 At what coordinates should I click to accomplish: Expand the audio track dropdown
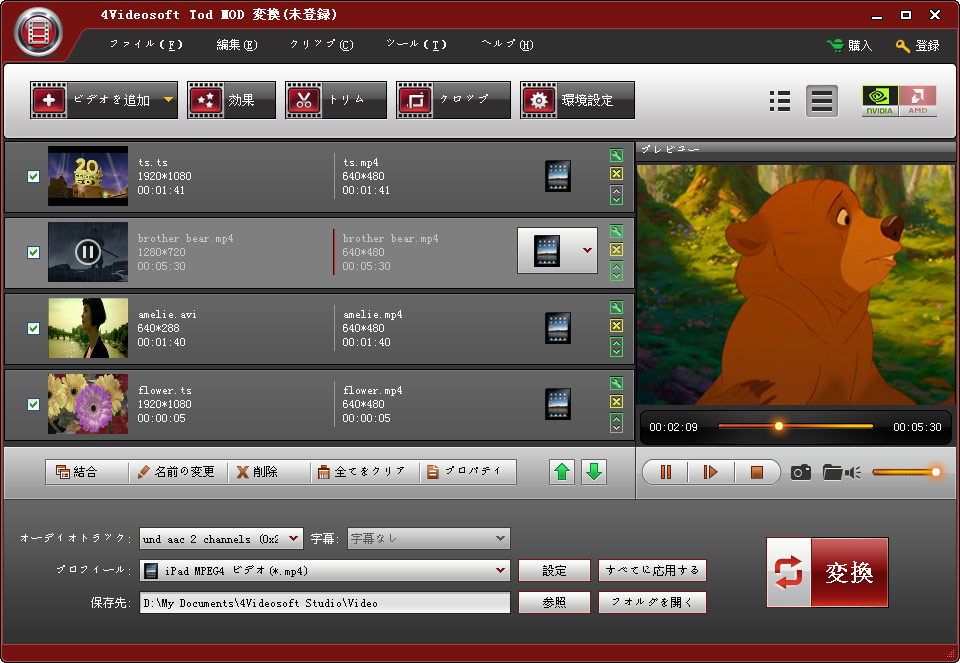[x=294, y=539]
